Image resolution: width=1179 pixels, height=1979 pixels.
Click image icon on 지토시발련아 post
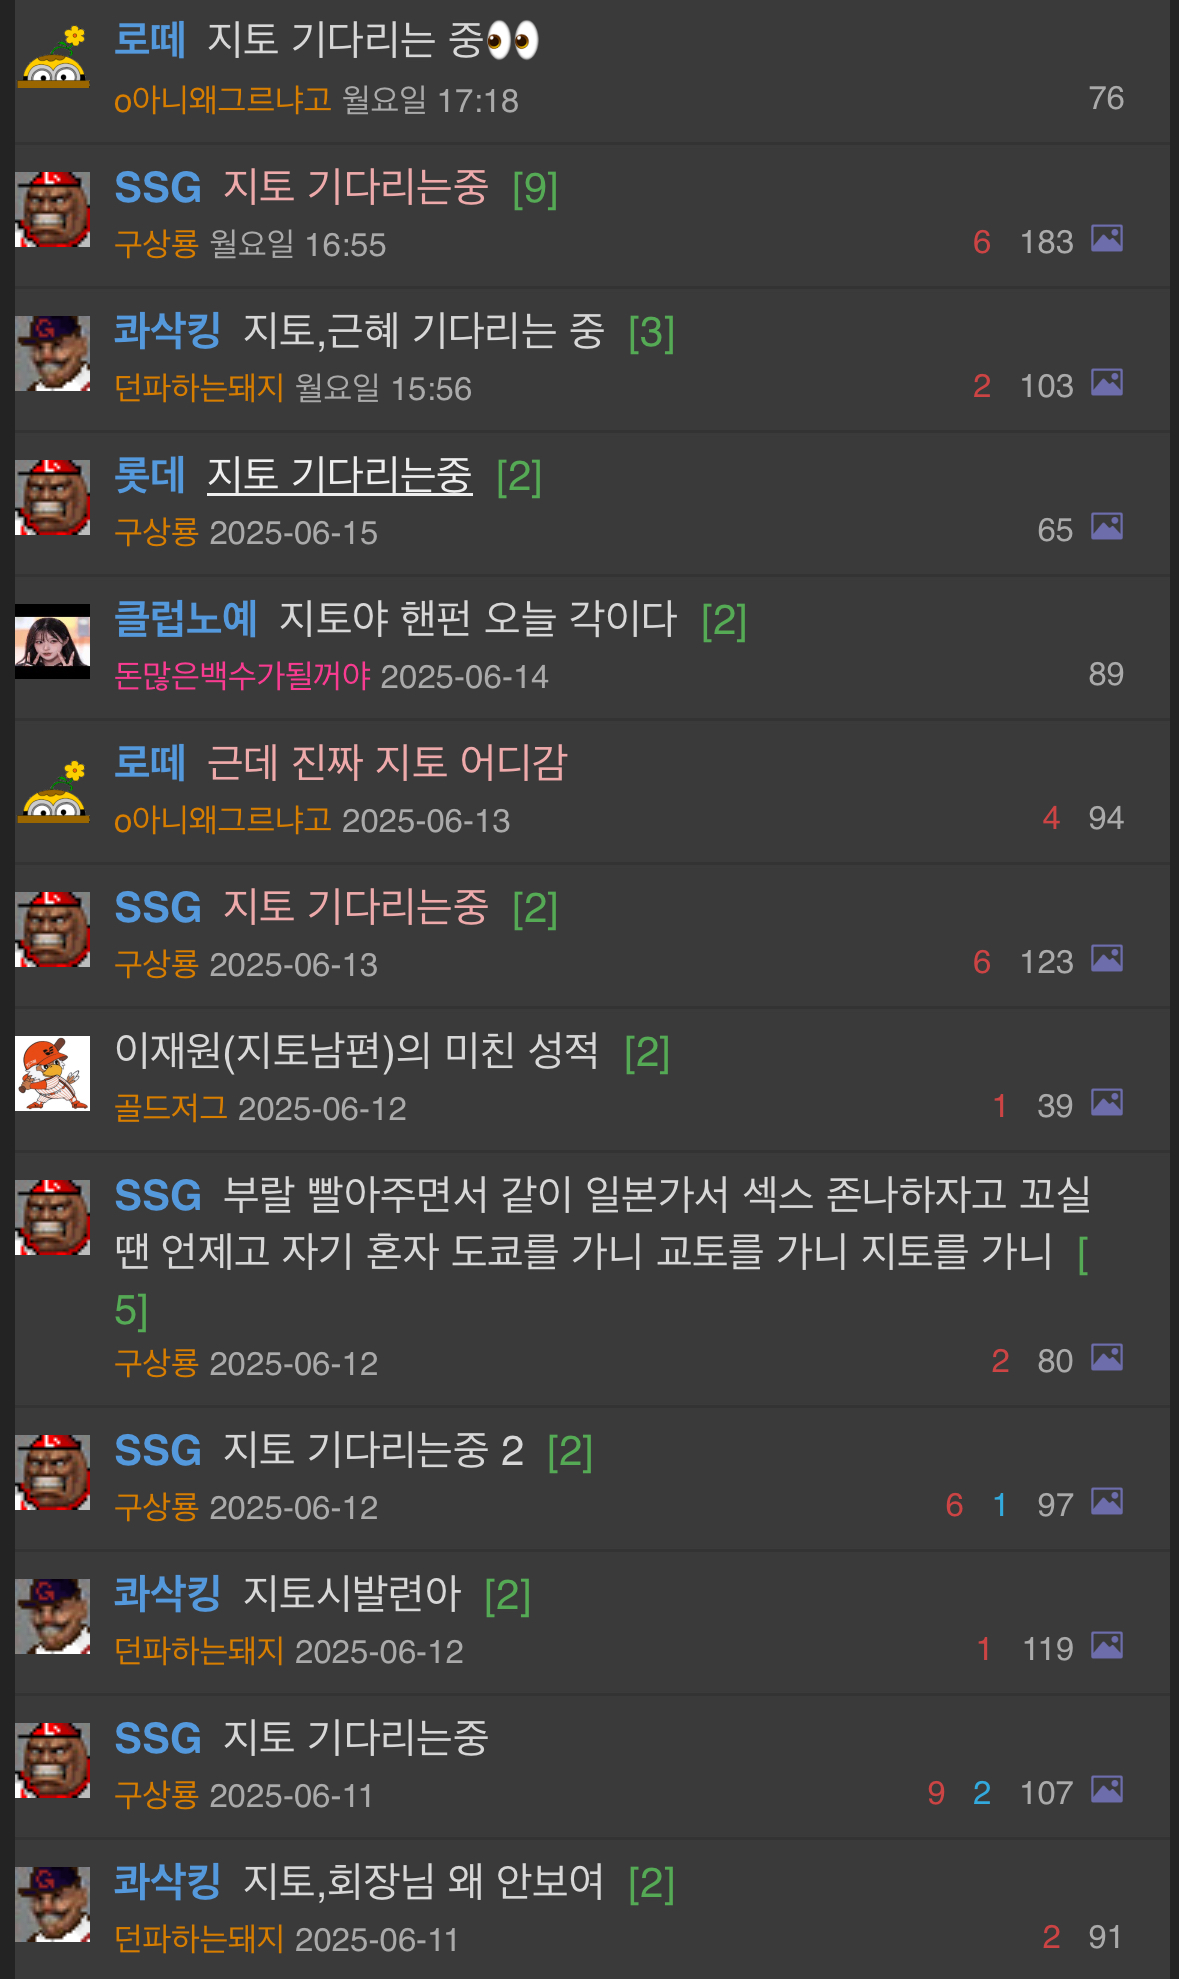[1106, 1646]
